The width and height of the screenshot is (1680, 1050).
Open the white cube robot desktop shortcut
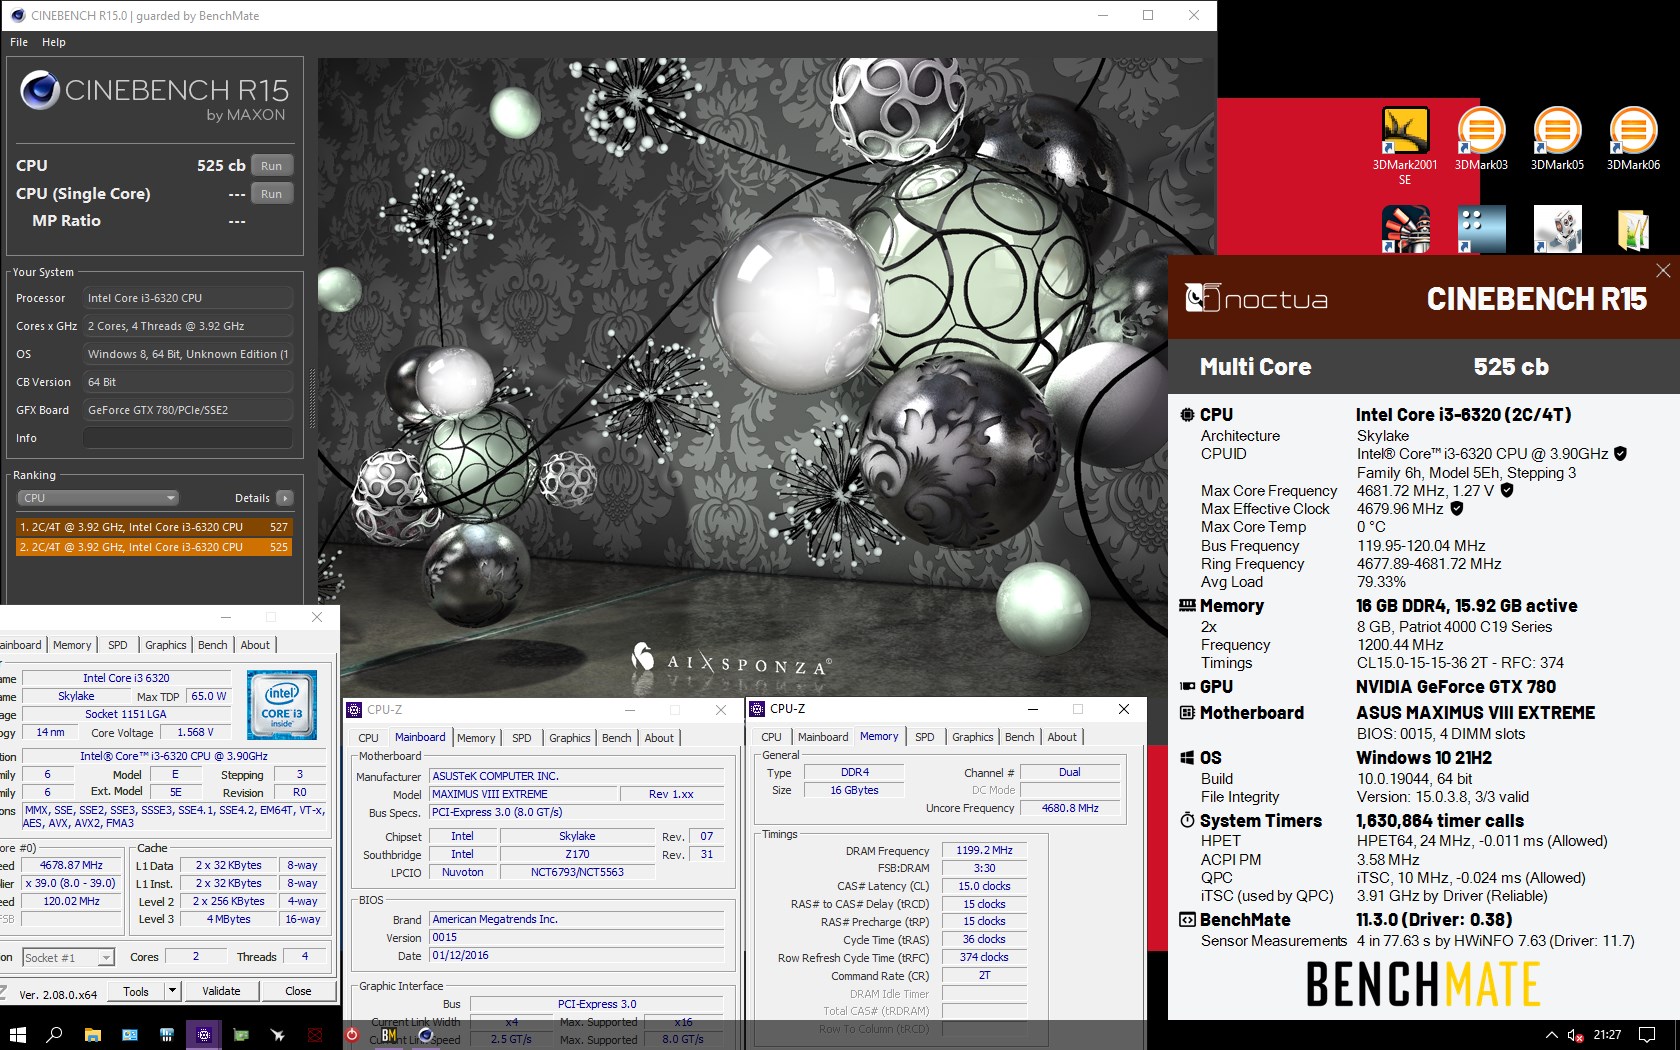[1557, 229]
